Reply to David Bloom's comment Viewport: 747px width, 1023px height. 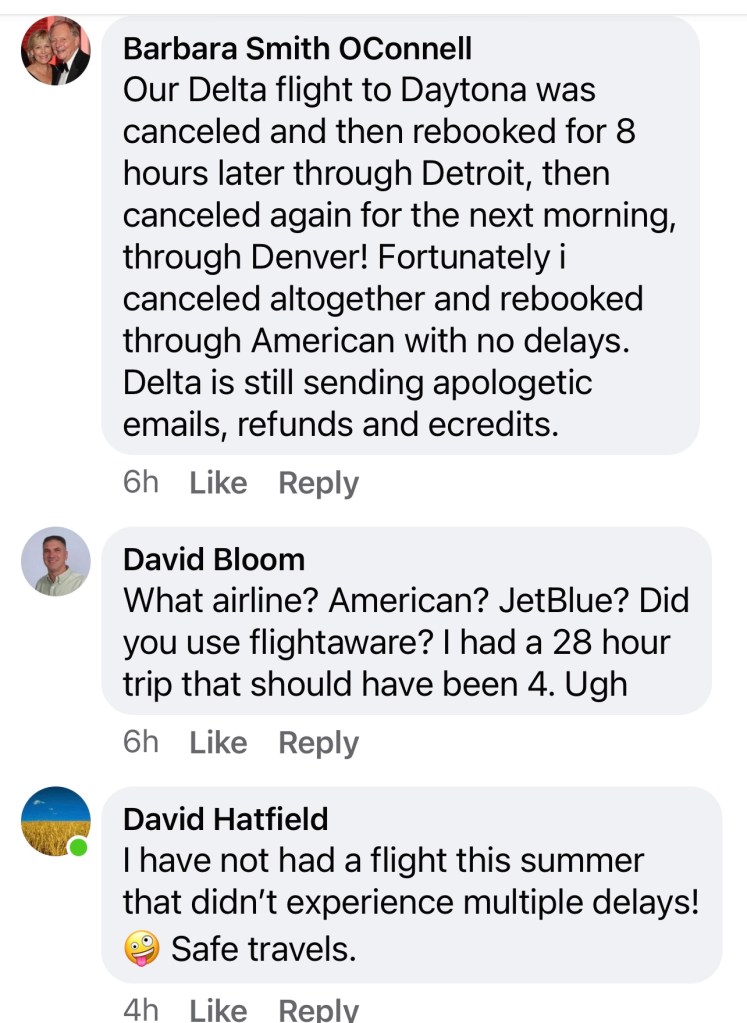tap(318, 742)
